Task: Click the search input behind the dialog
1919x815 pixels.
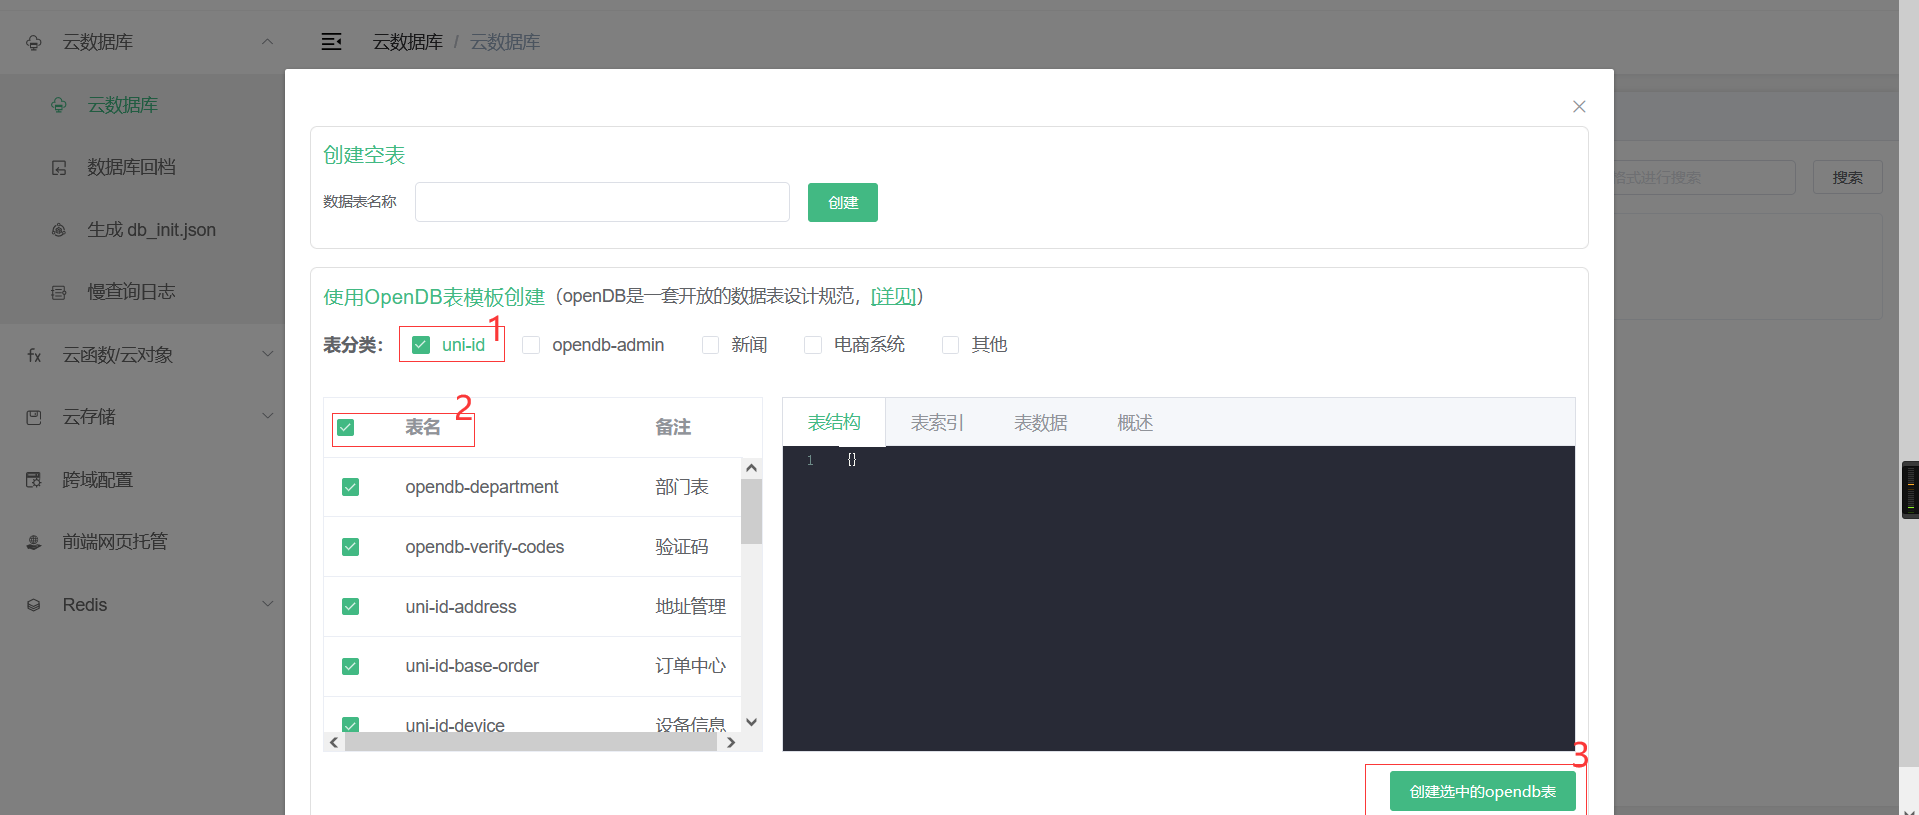Action: coord(1704,177)
